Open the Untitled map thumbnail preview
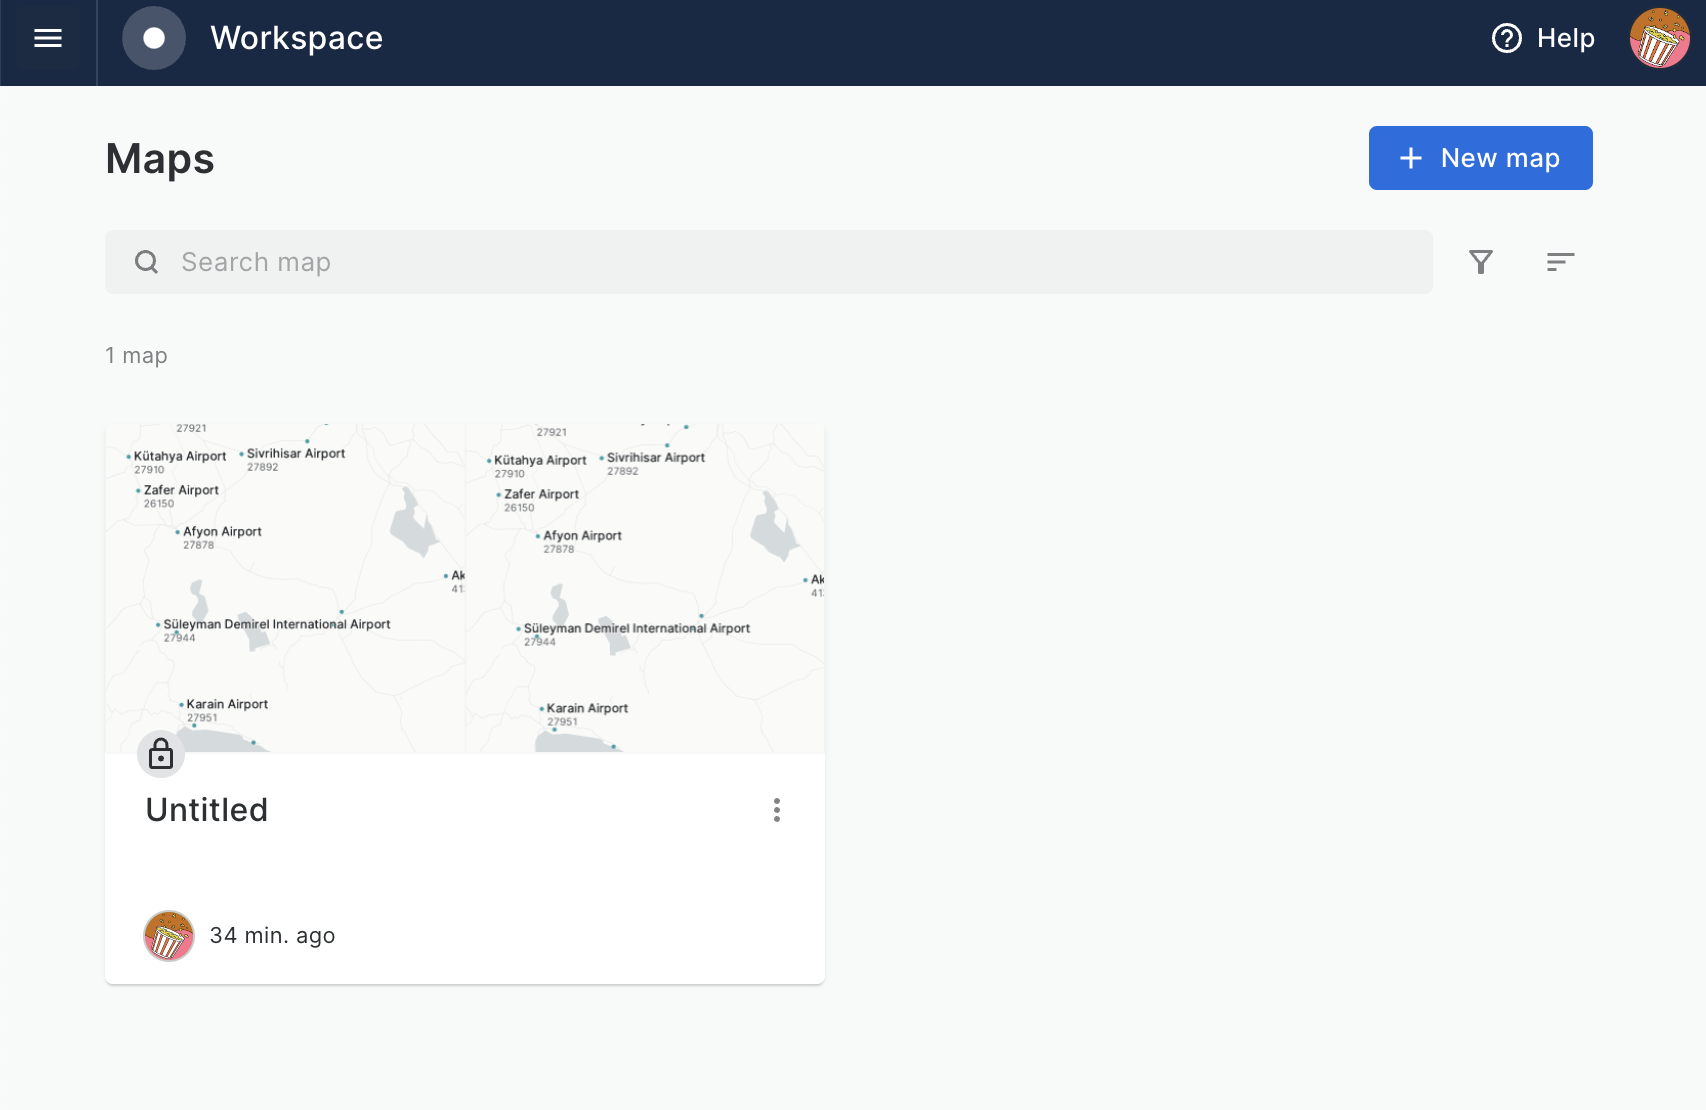Screen dimensions: 1706x1110 [465, 588]
